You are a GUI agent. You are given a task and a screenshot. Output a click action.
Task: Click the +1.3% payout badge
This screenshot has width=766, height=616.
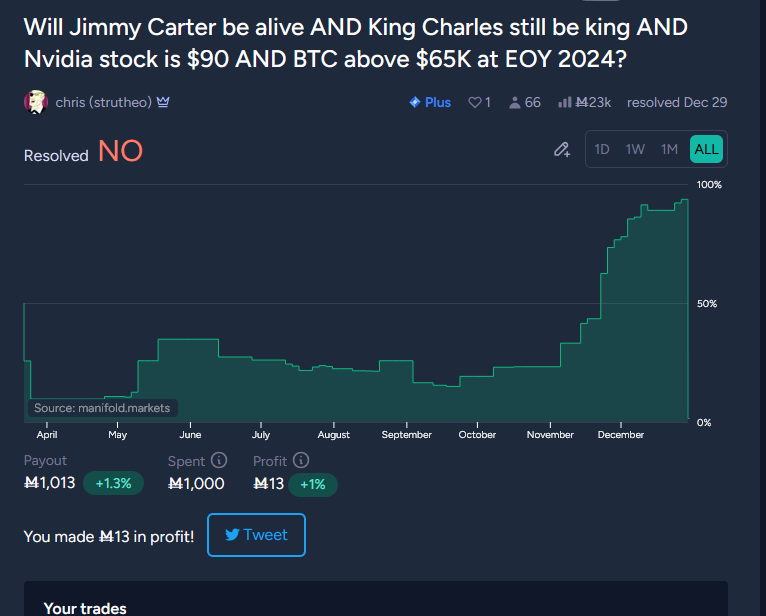[113, 484]
